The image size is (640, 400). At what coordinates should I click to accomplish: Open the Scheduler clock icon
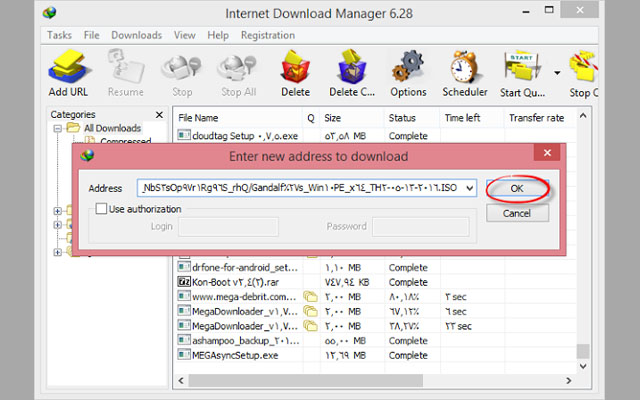(465, 67)
